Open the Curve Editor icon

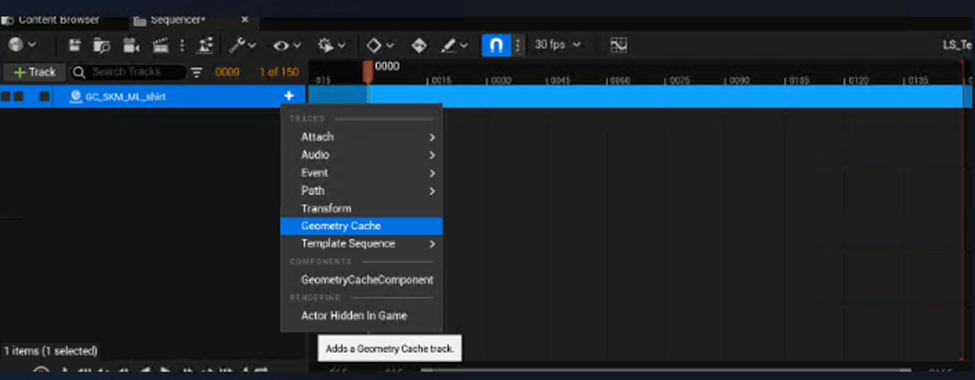pos(619,45)
